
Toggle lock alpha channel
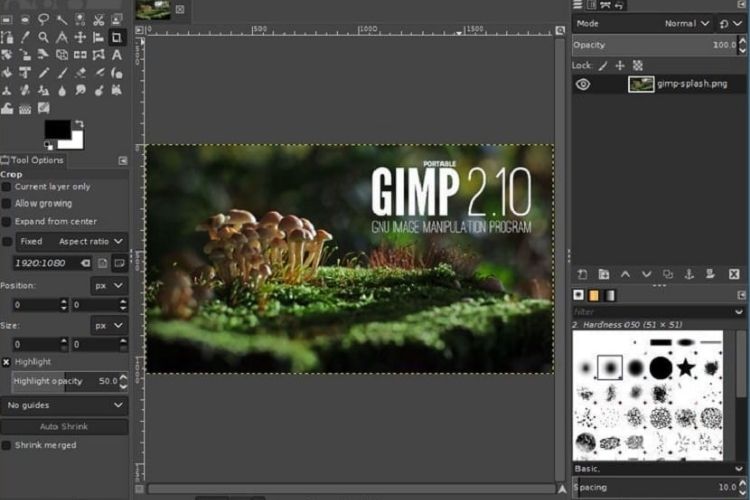pos(638,66)
